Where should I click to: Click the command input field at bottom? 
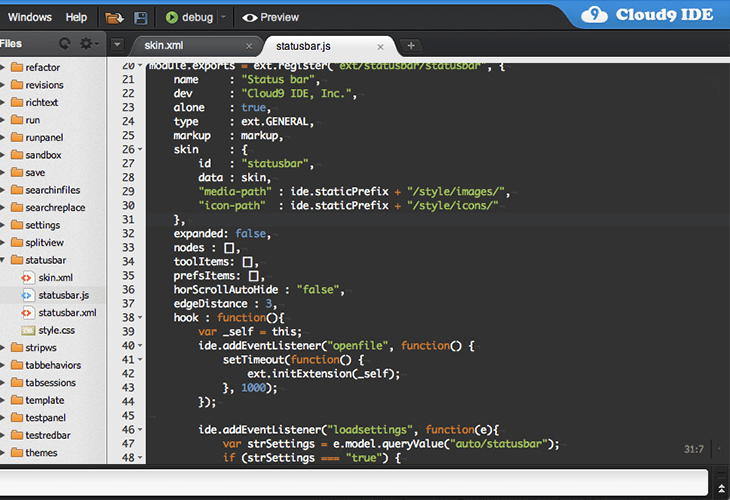coord(354,482)
